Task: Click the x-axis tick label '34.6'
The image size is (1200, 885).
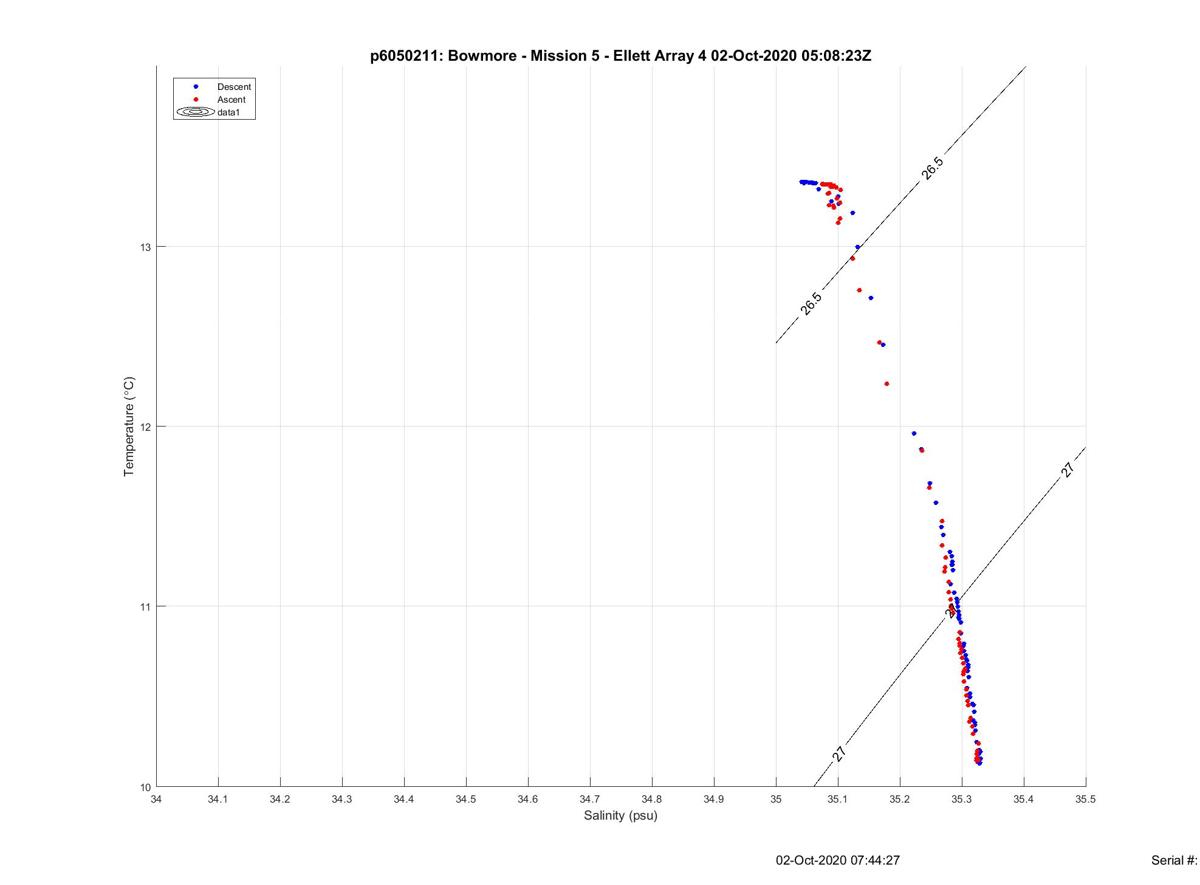Action: pyautogui.click(x=528, y=800)
